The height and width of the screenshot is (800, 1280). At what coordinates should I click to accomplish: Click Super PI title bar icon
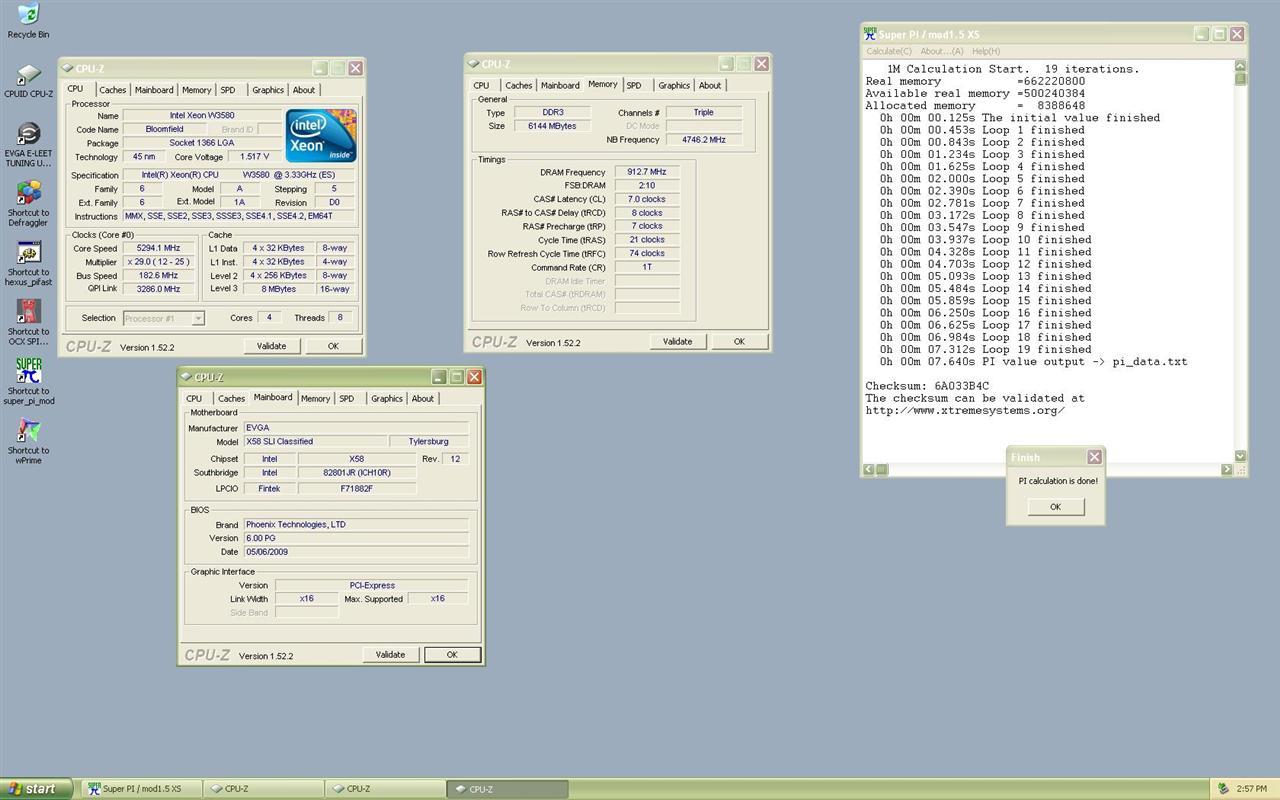870,34
